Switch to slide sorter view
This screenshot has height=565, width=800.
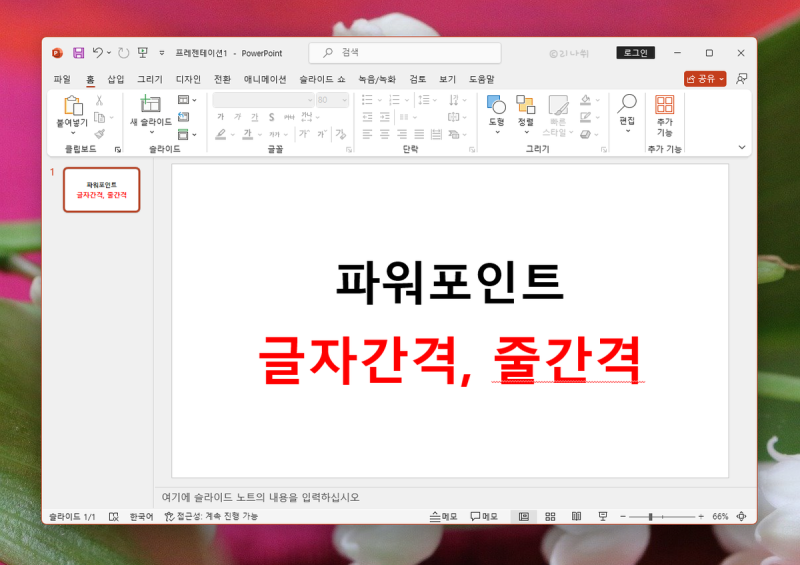(550, 516)
